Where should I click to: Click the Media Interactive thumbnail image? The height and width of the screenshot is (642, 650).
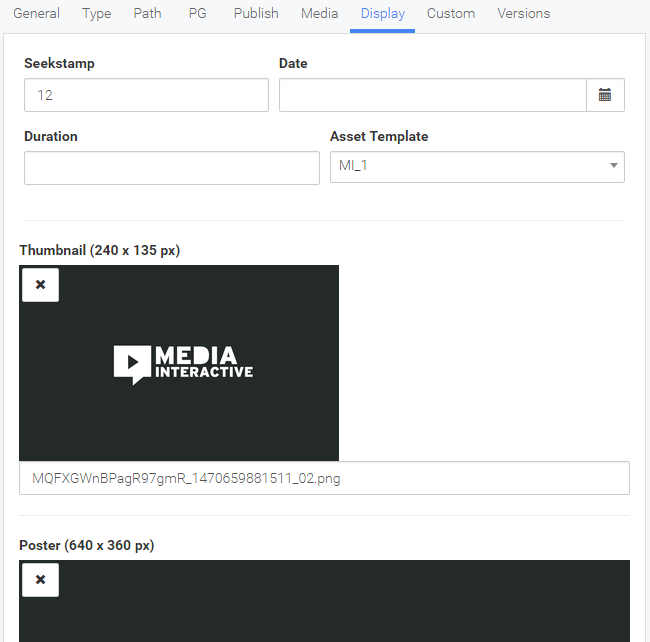coord(179,363)
